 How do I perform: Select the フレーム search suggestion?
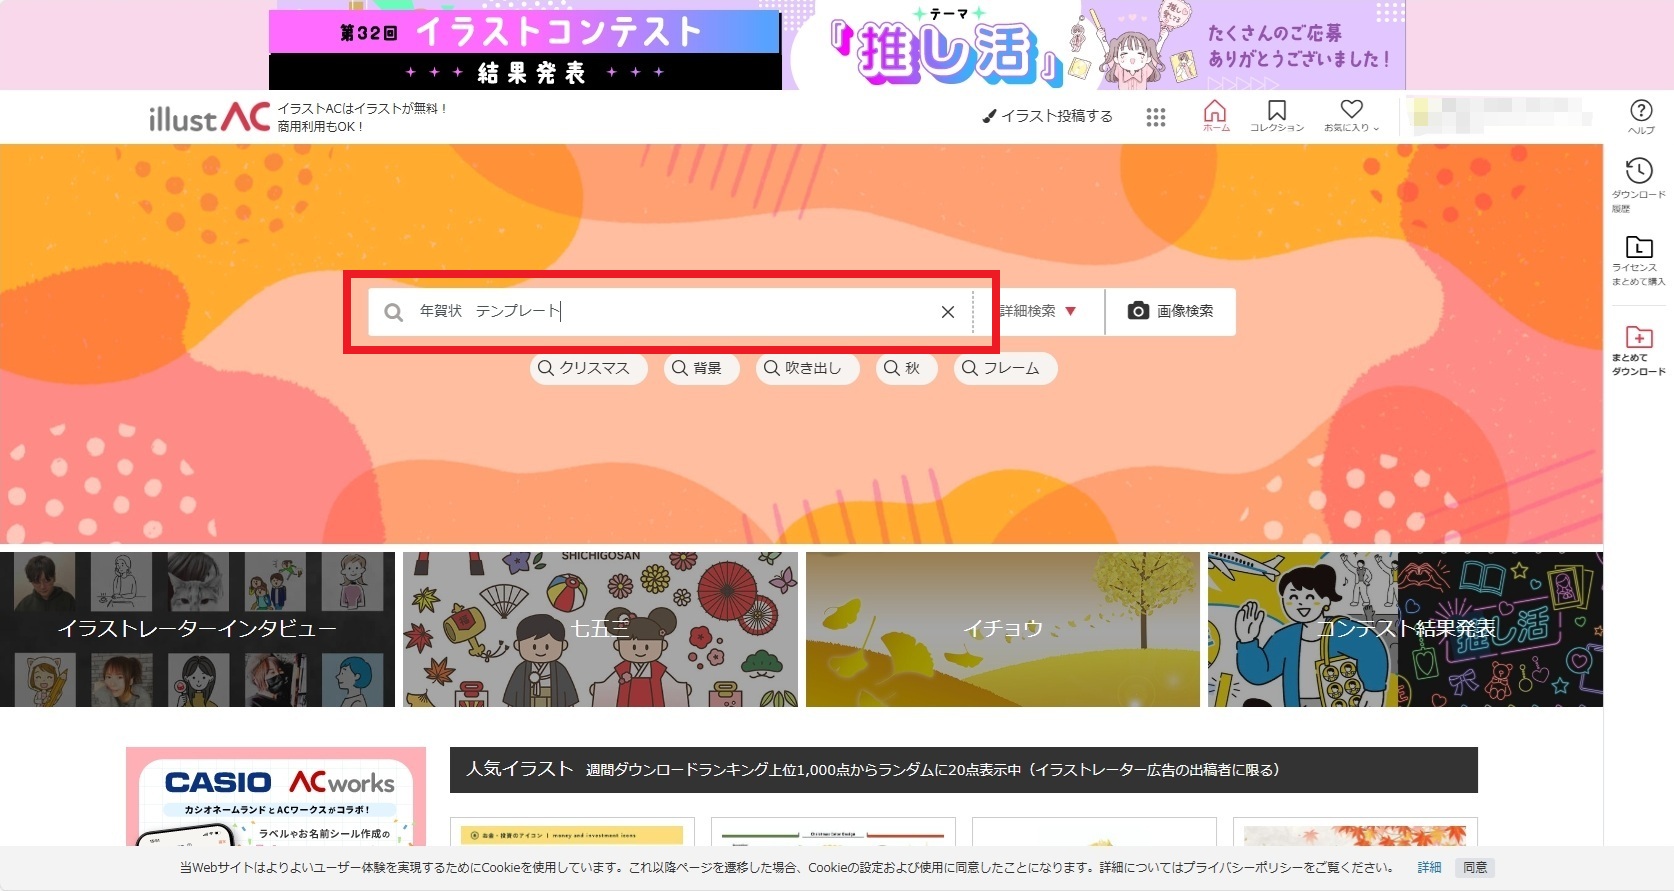point(1004,368)
